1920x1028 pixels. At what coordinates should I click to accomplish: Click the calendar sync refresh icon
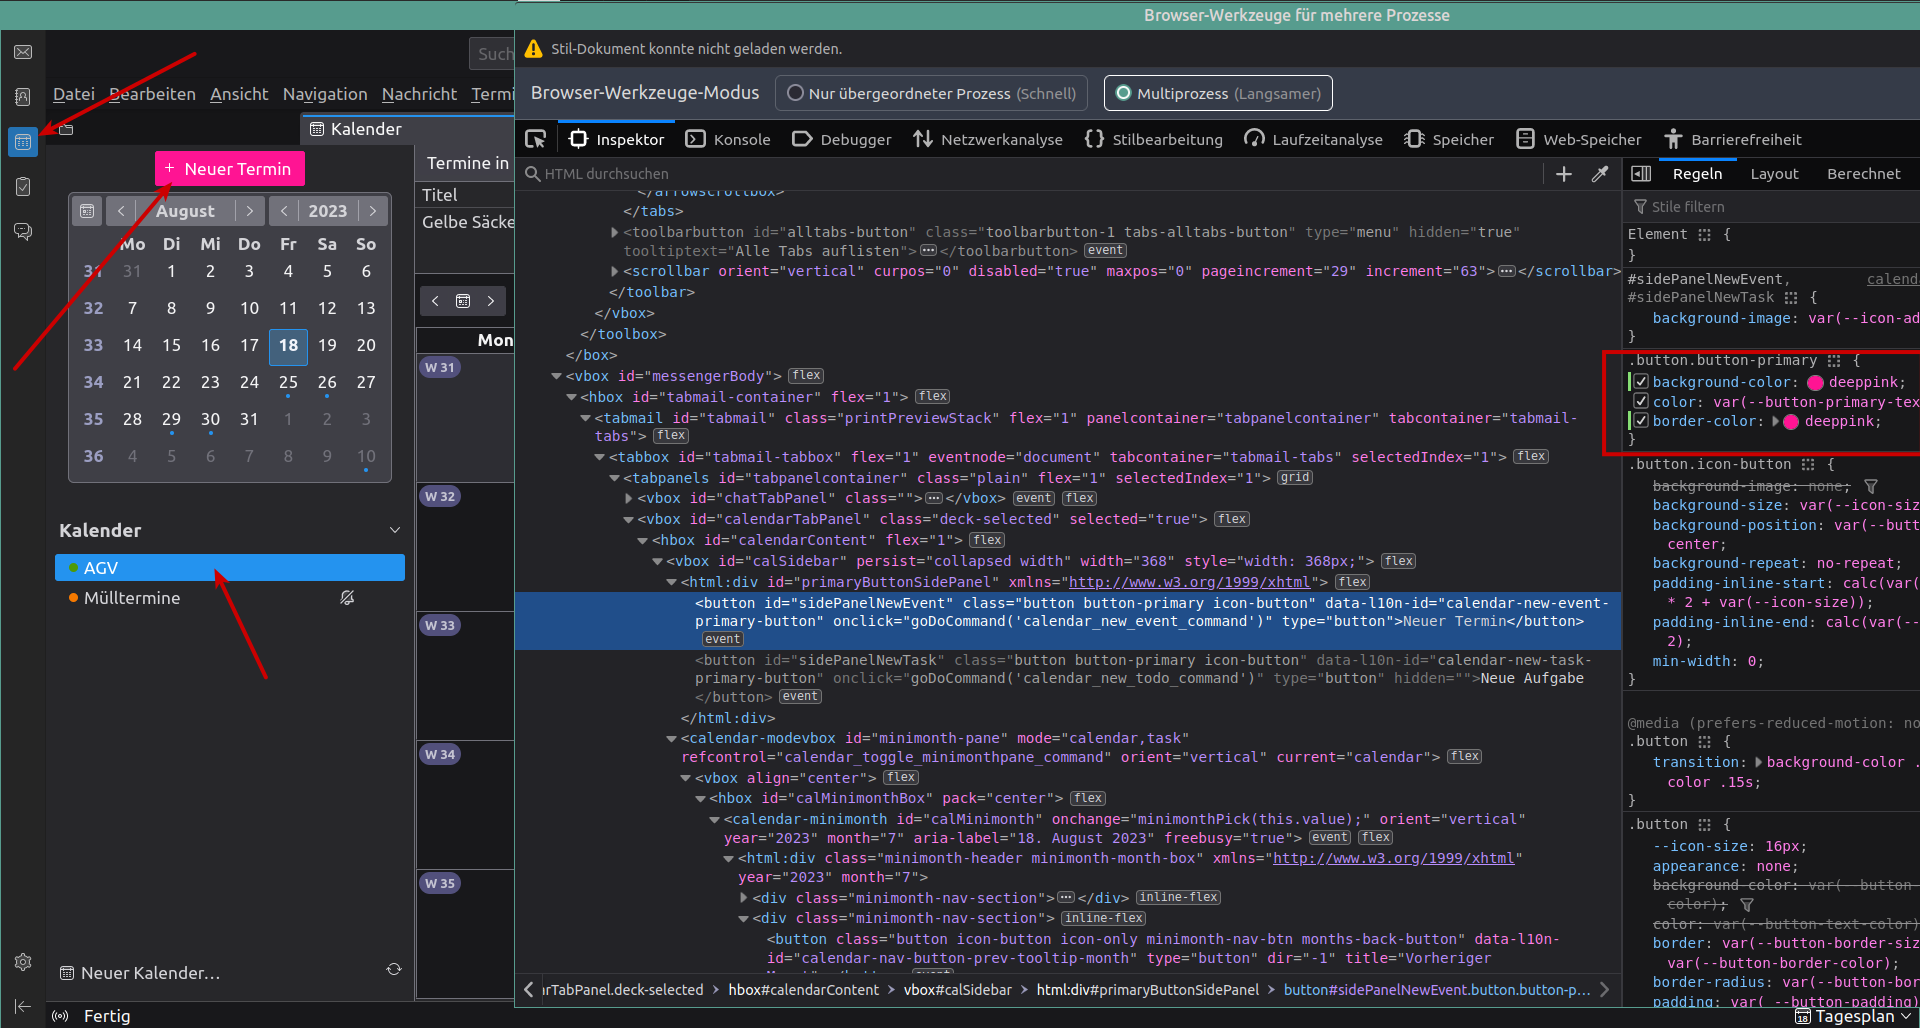pyautogui.click(x=394, y=969)
